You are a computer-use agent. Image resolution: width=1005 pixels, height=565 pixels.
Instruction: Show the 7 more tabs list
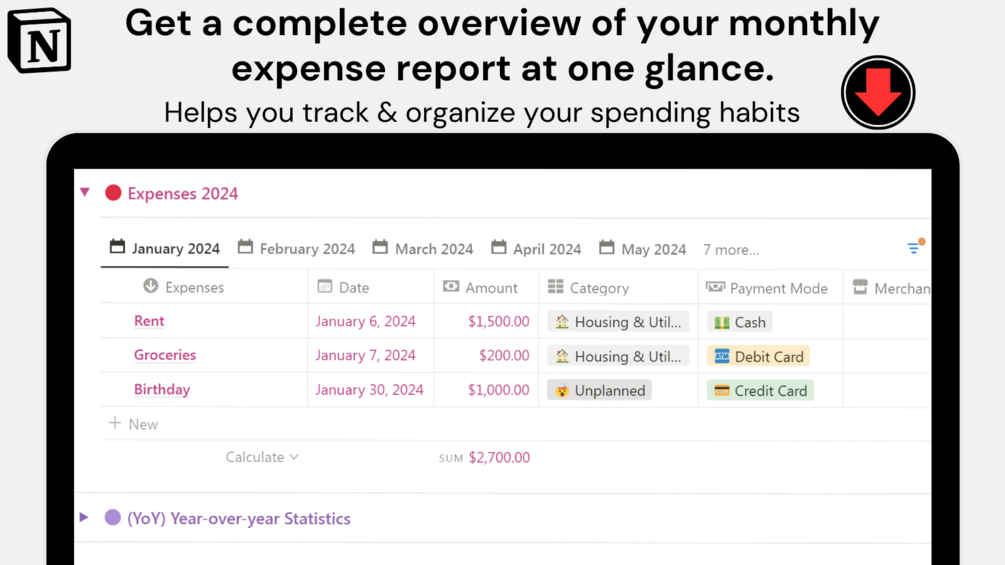[x=730, y=249]
